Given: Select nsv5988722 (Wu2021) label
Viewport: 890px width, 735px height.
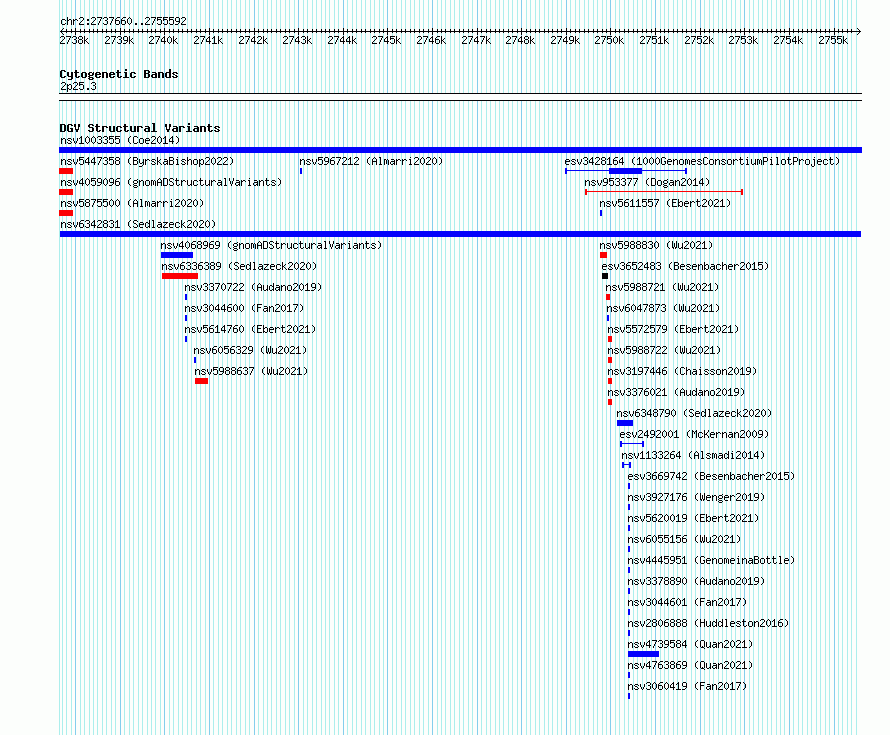Looking at the screenshot, I should point(664,350).
